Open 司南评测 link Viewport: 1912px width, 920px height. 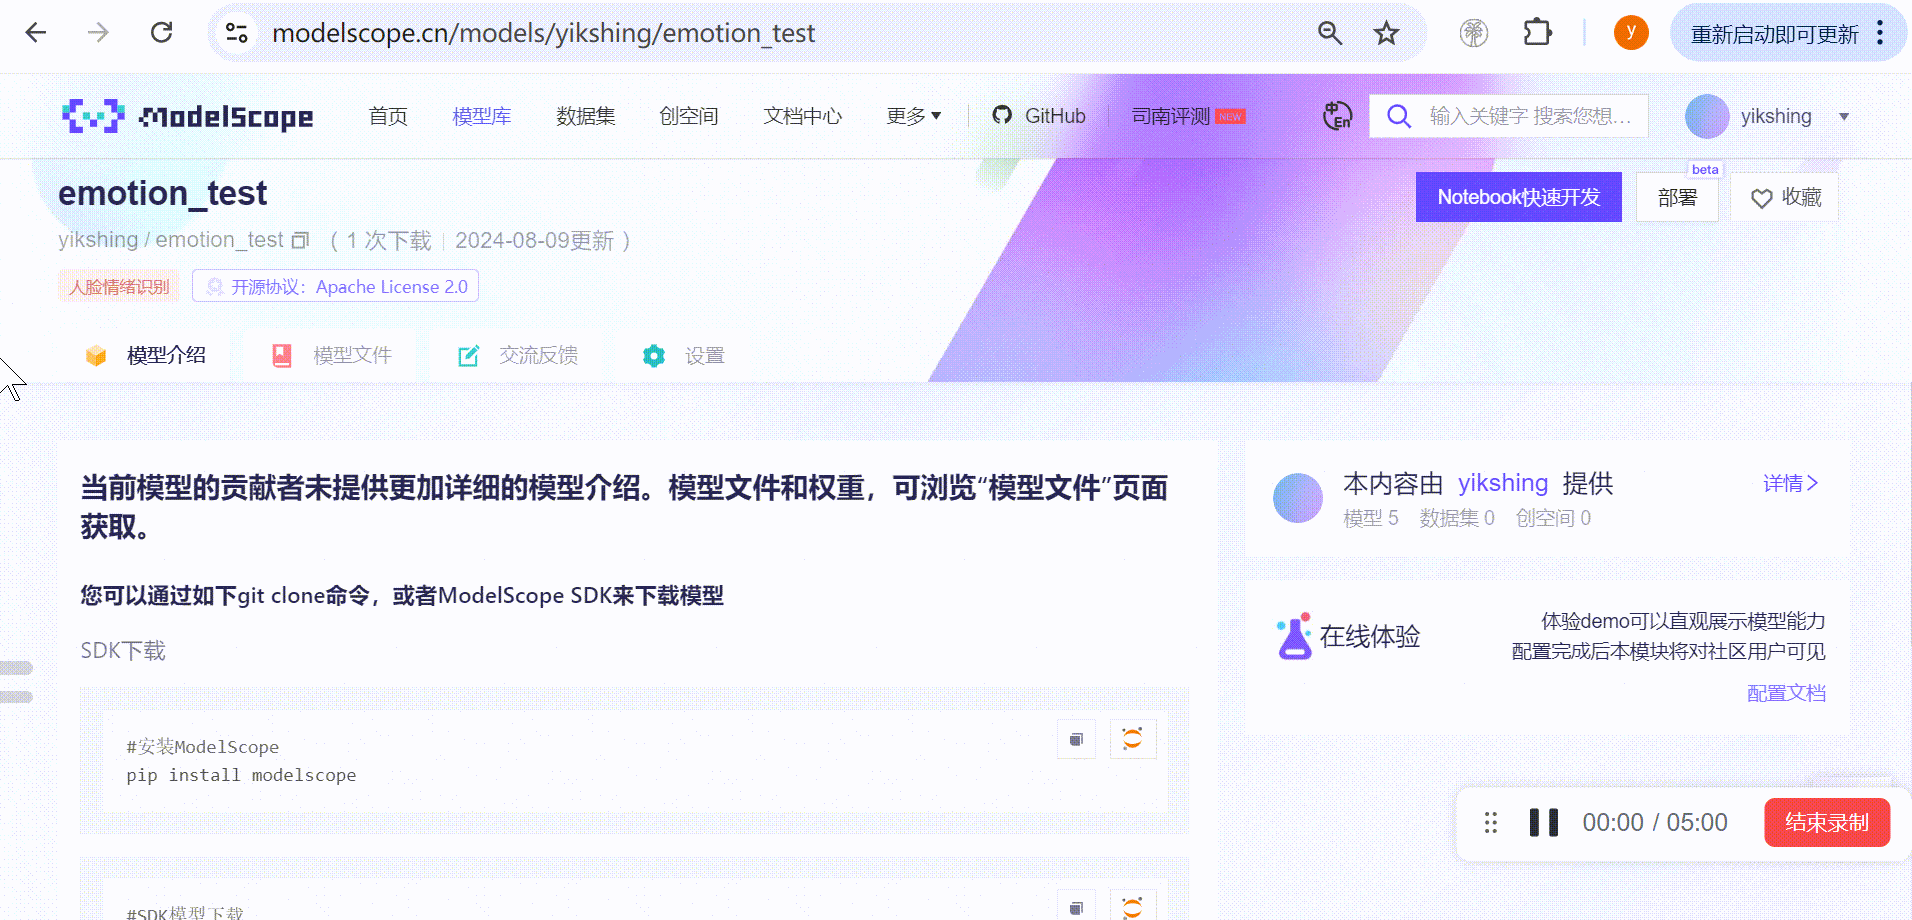pos(1188,116)
